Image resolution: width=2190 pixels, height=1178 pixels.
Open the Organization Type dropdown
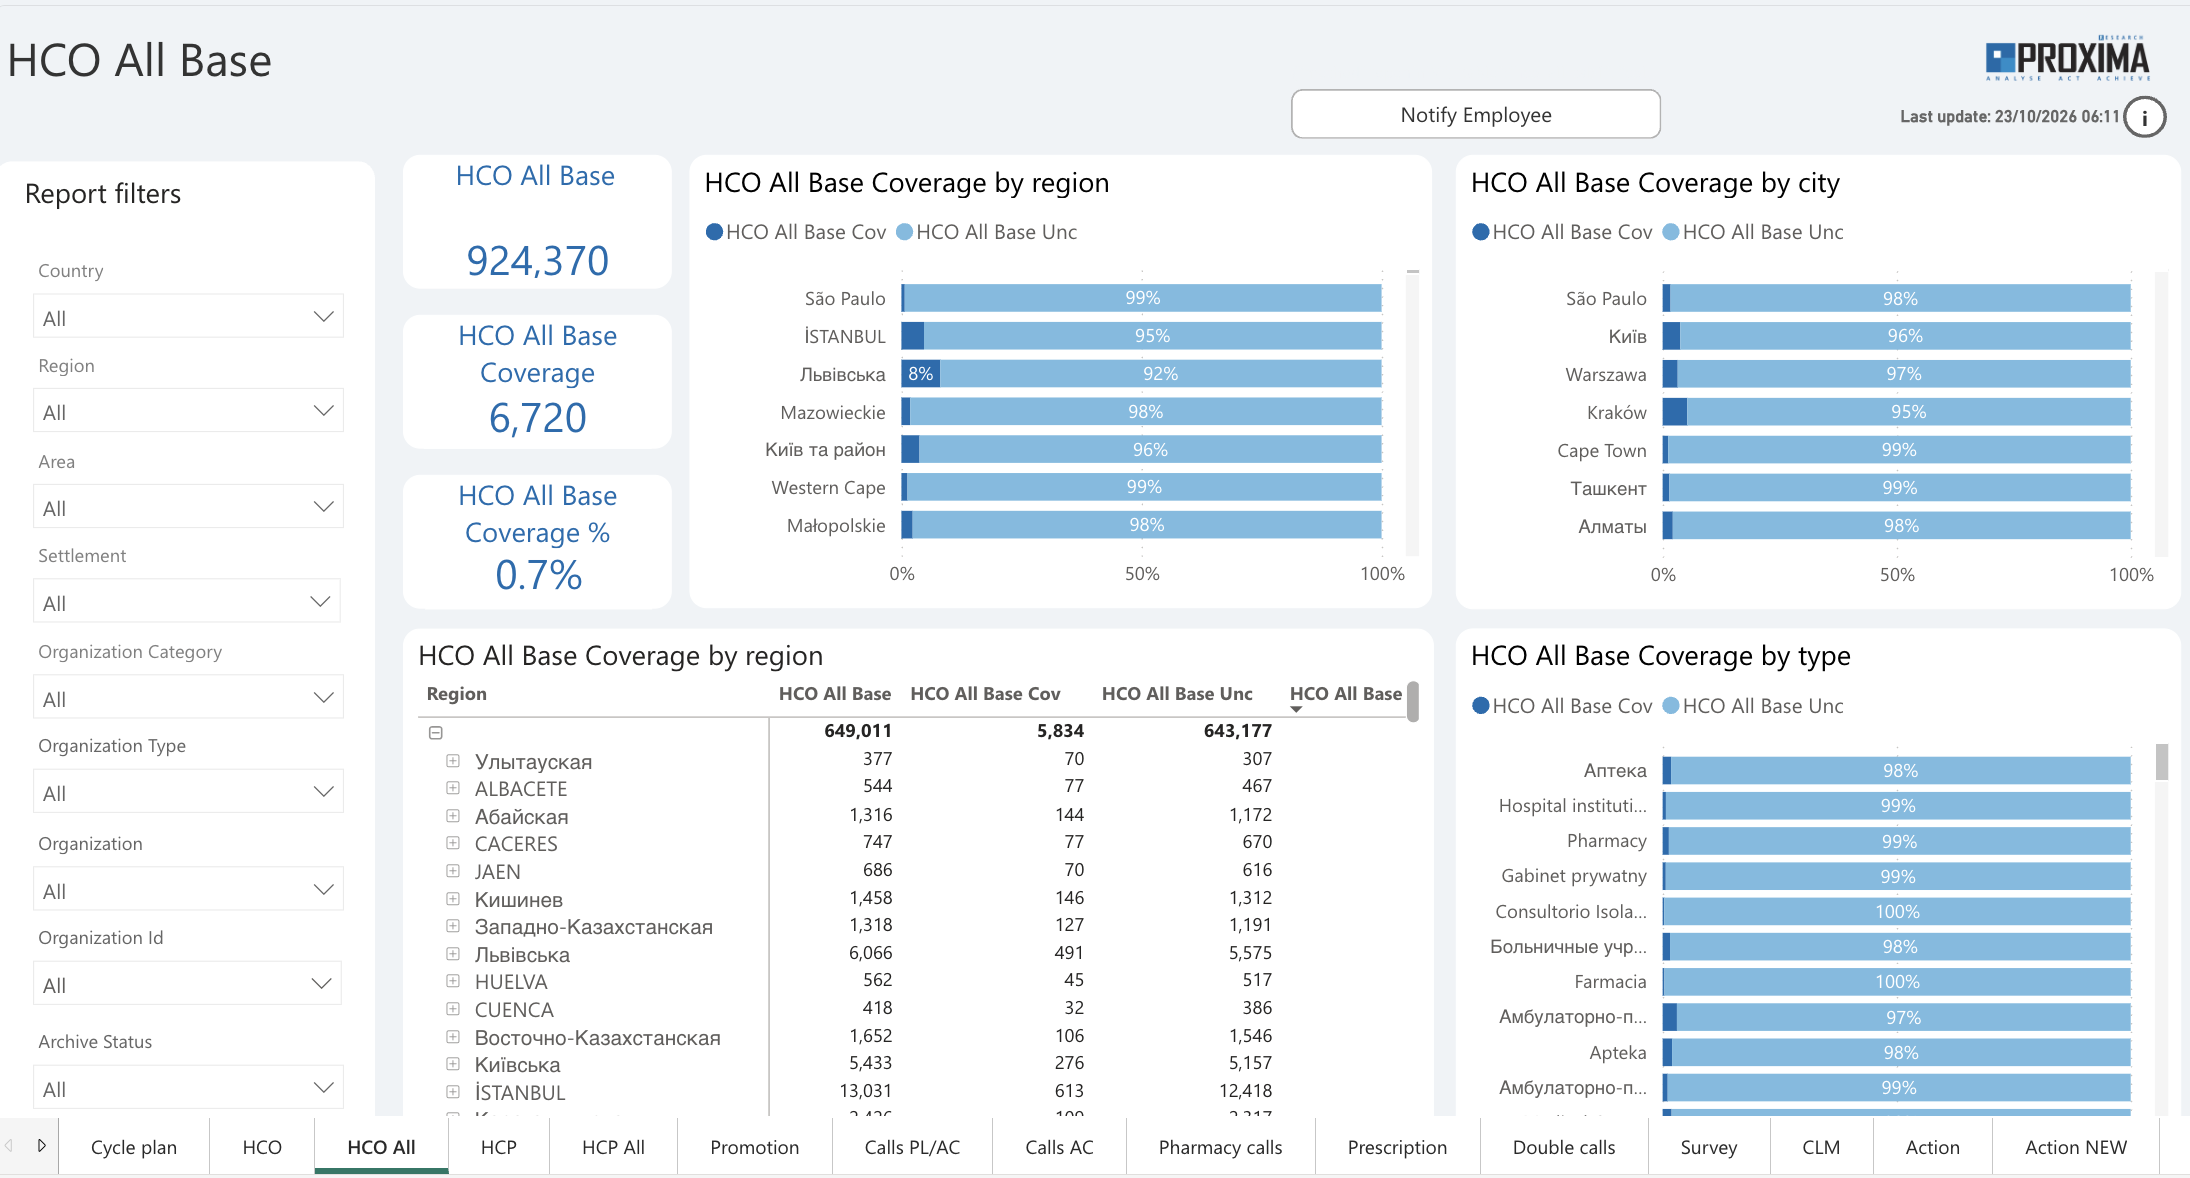(x=188, y=792)
